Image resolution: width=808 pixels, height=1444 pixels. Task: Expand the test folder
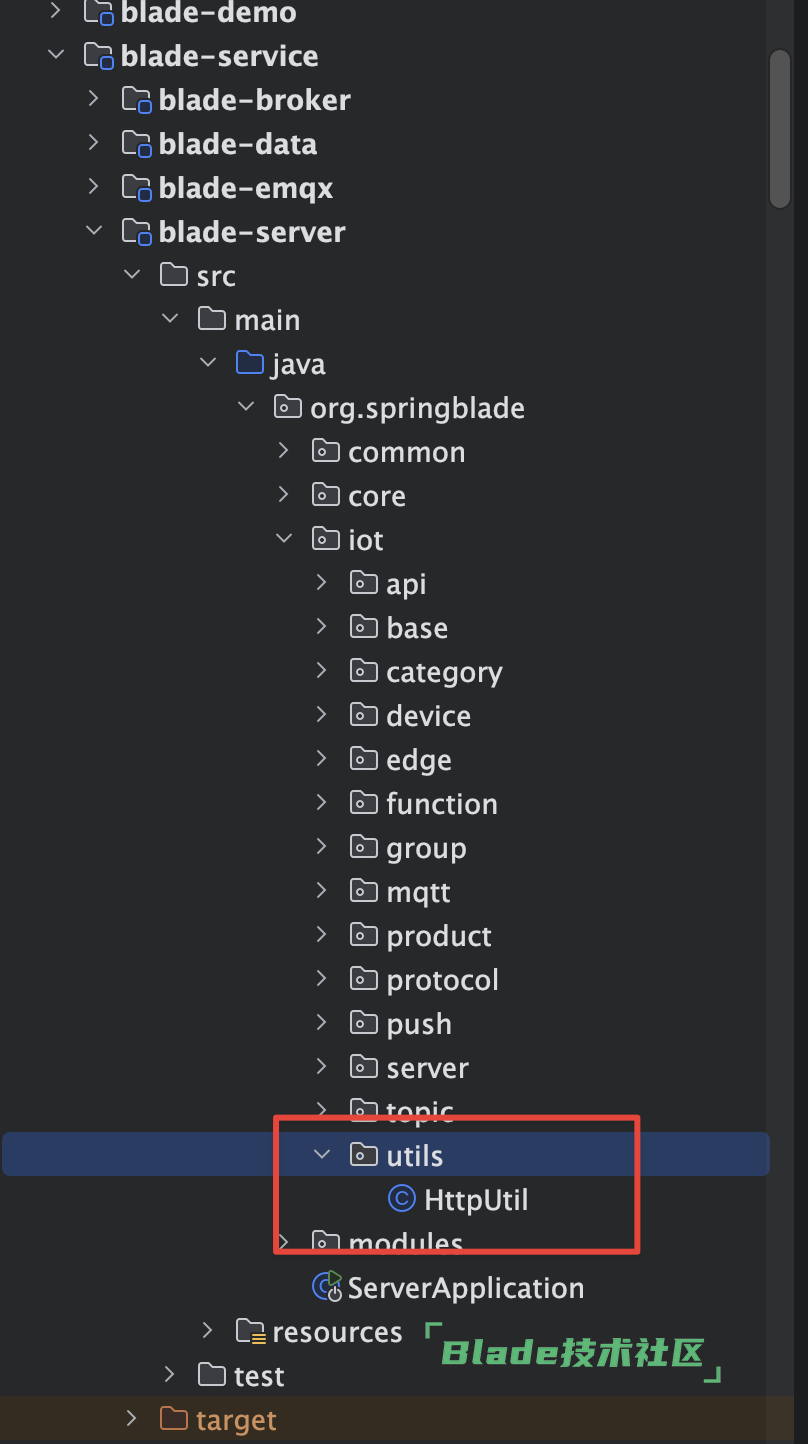pos(170,1375)
